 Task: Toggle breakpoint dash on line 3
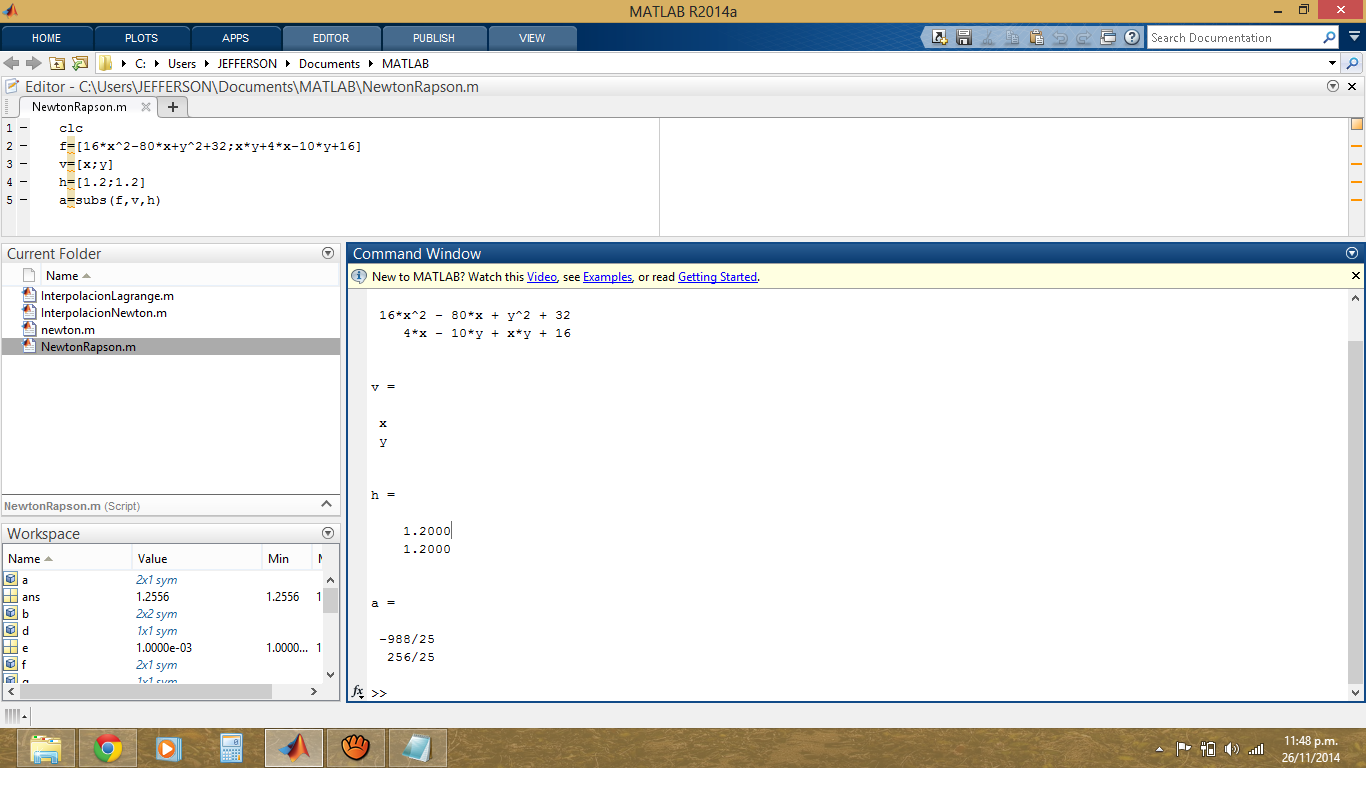tap(23, 164)
